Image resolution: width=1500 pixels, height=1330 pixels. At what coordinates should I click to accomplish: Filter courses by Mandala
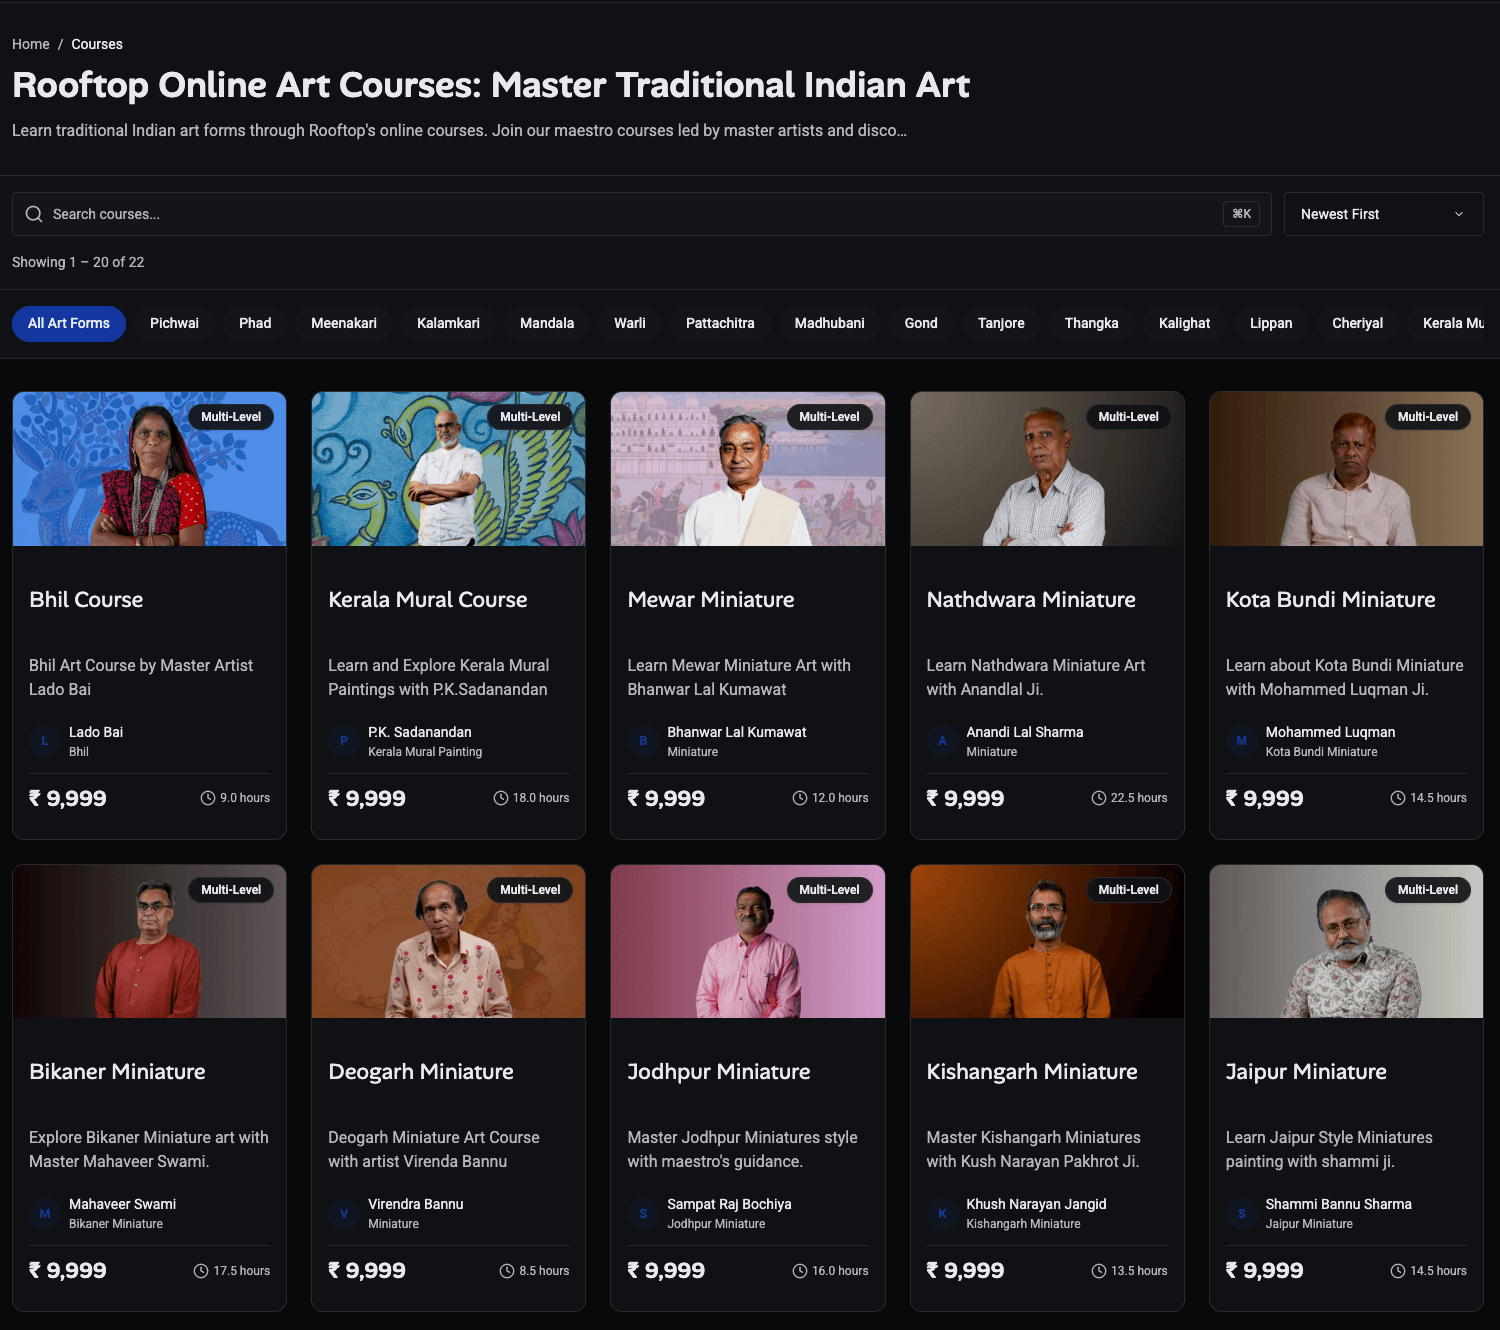[547, 324]
